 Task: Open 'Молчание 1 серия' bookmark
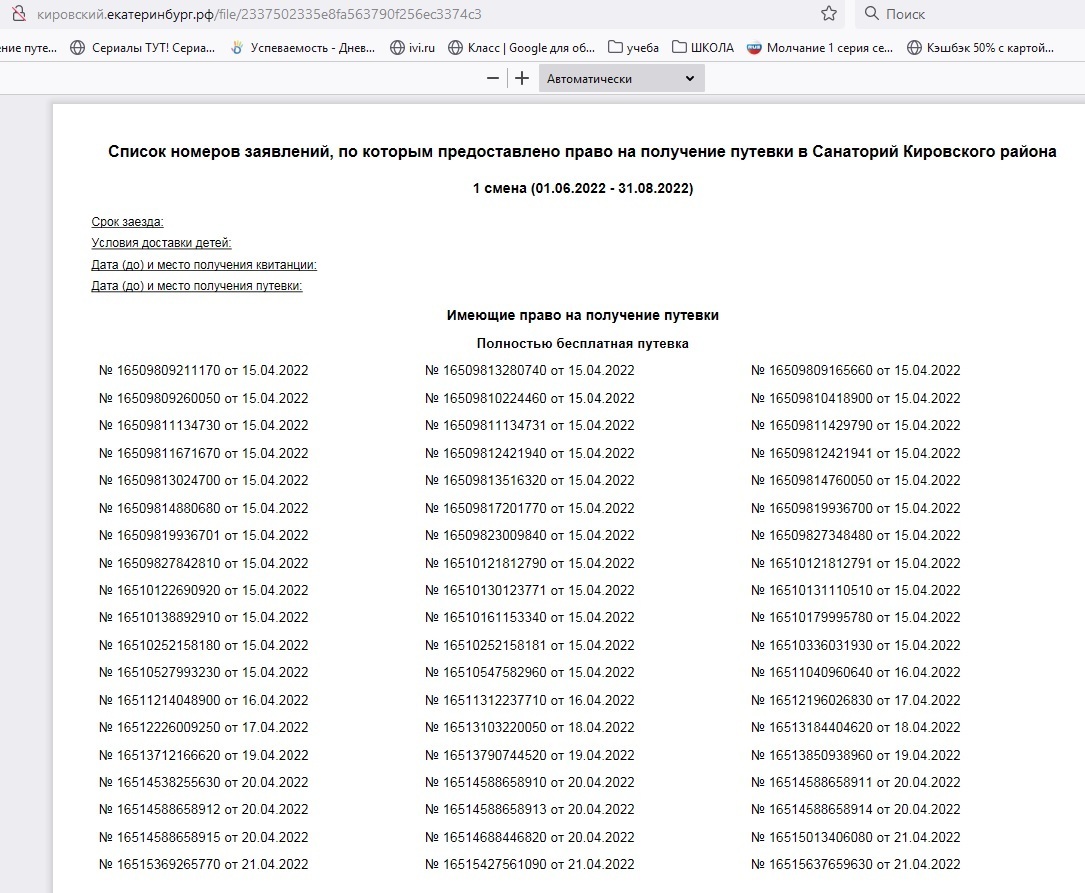point(819,47)
